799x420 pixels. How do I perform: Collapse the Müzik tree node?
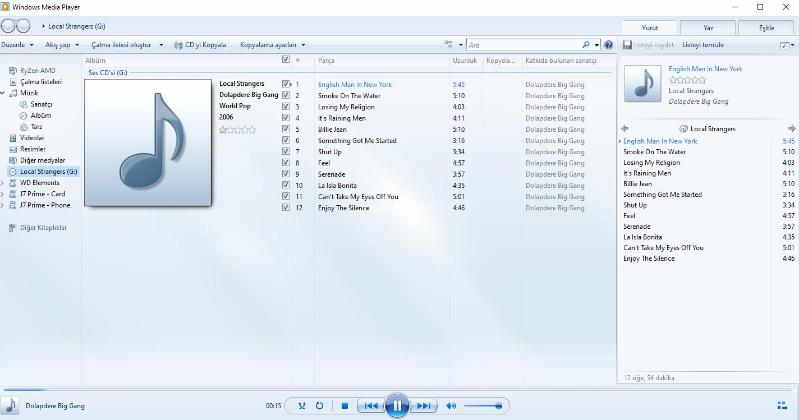click(x=3, y=93)
